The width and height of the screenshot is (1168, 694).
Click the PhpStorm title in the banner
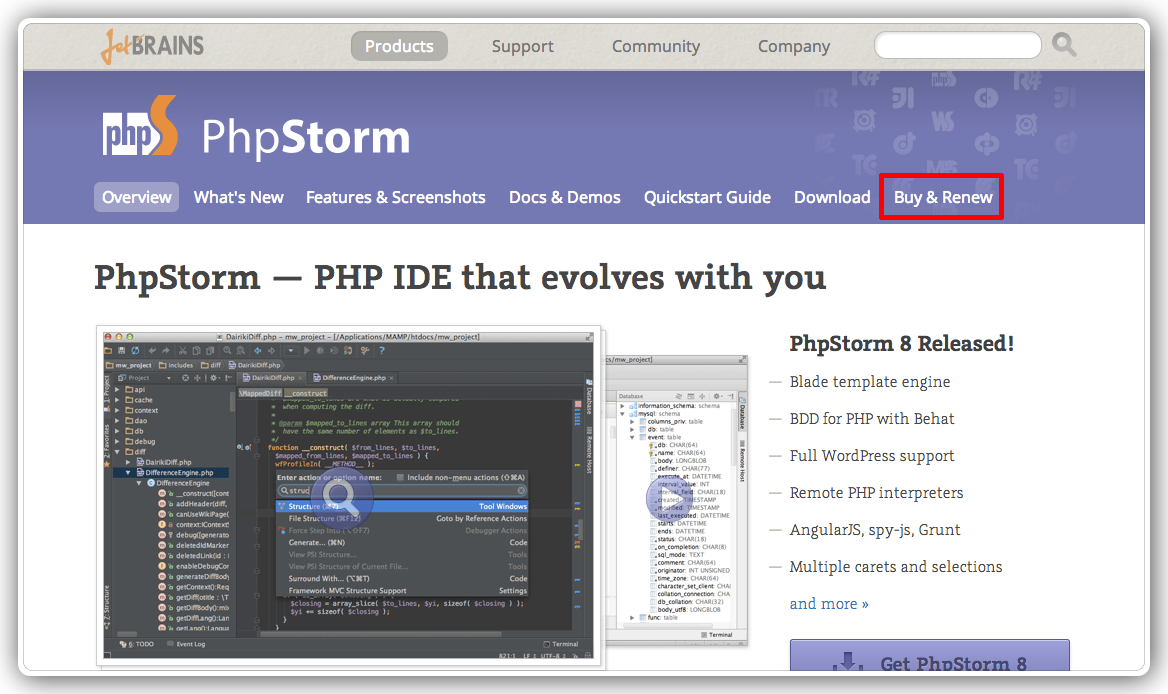tap(305, 137)
